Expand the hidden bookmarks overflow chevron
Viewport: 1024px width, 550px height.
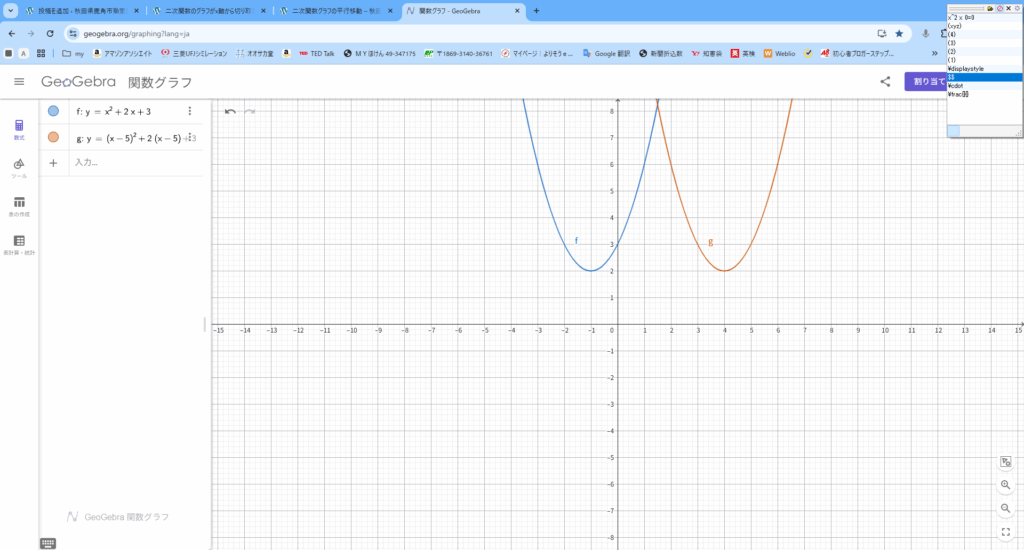tap(935, 53)
